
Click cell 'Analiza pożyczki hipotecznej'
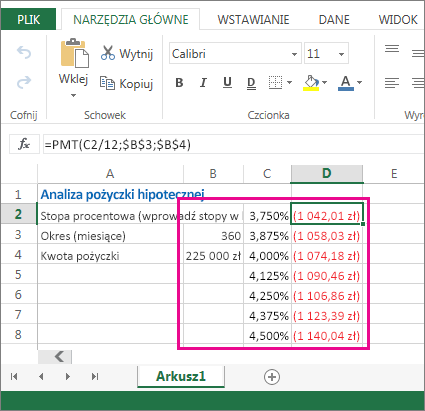click(x=110, y=194)
